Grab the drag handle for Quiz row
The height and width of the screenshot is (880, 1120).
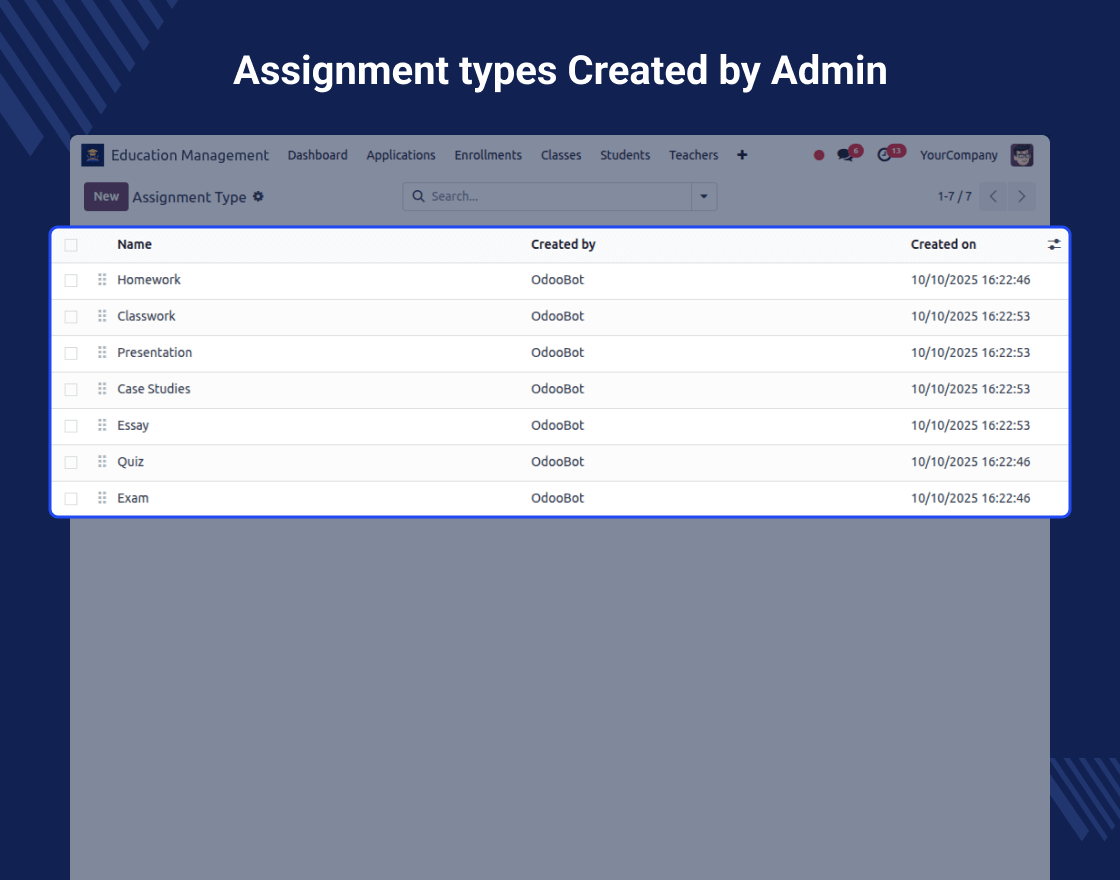(x=102, y=462)
